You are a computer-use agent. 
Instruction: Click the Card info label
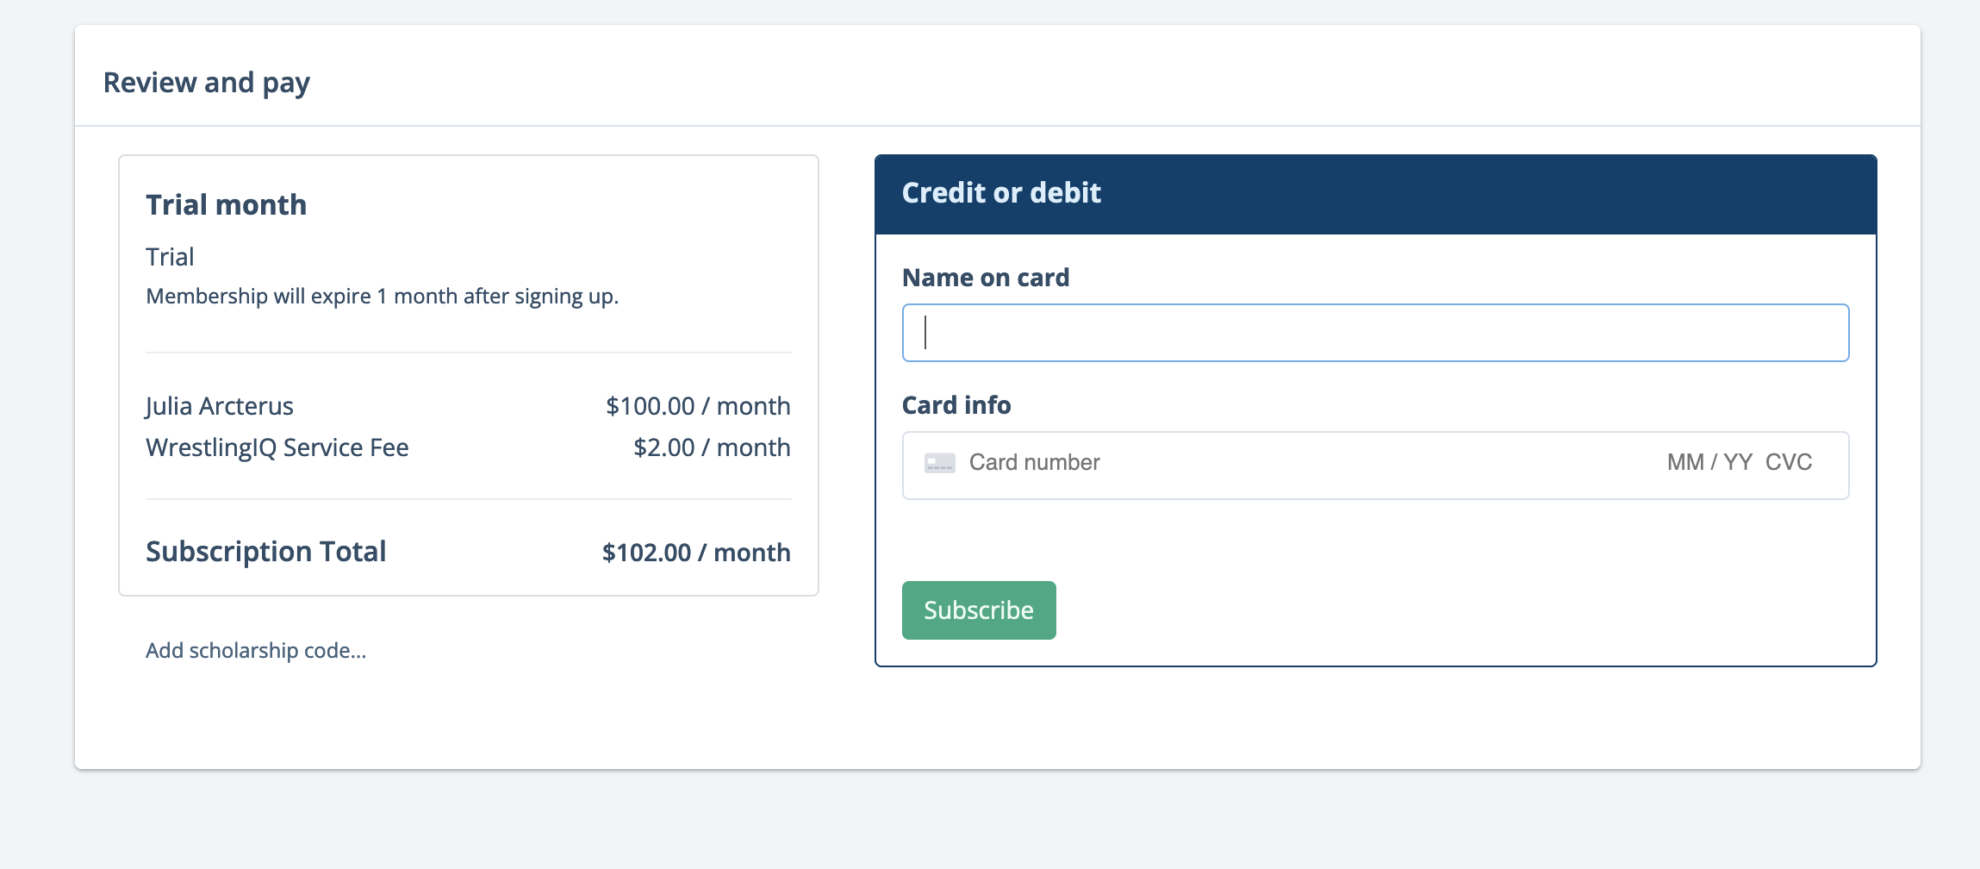tap(957, 404)
